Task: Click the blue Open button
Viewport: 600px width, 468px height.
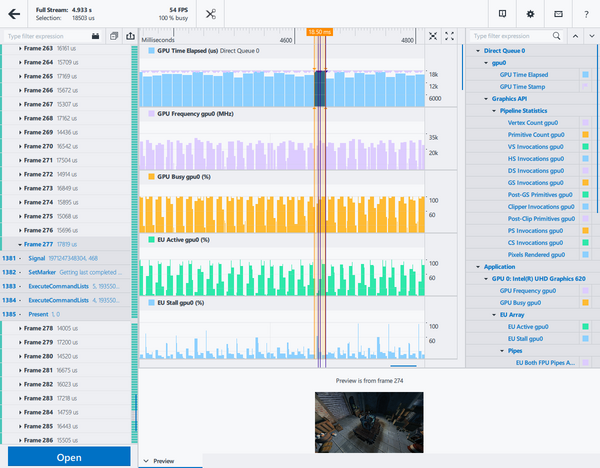Action: tap(68, 457)
